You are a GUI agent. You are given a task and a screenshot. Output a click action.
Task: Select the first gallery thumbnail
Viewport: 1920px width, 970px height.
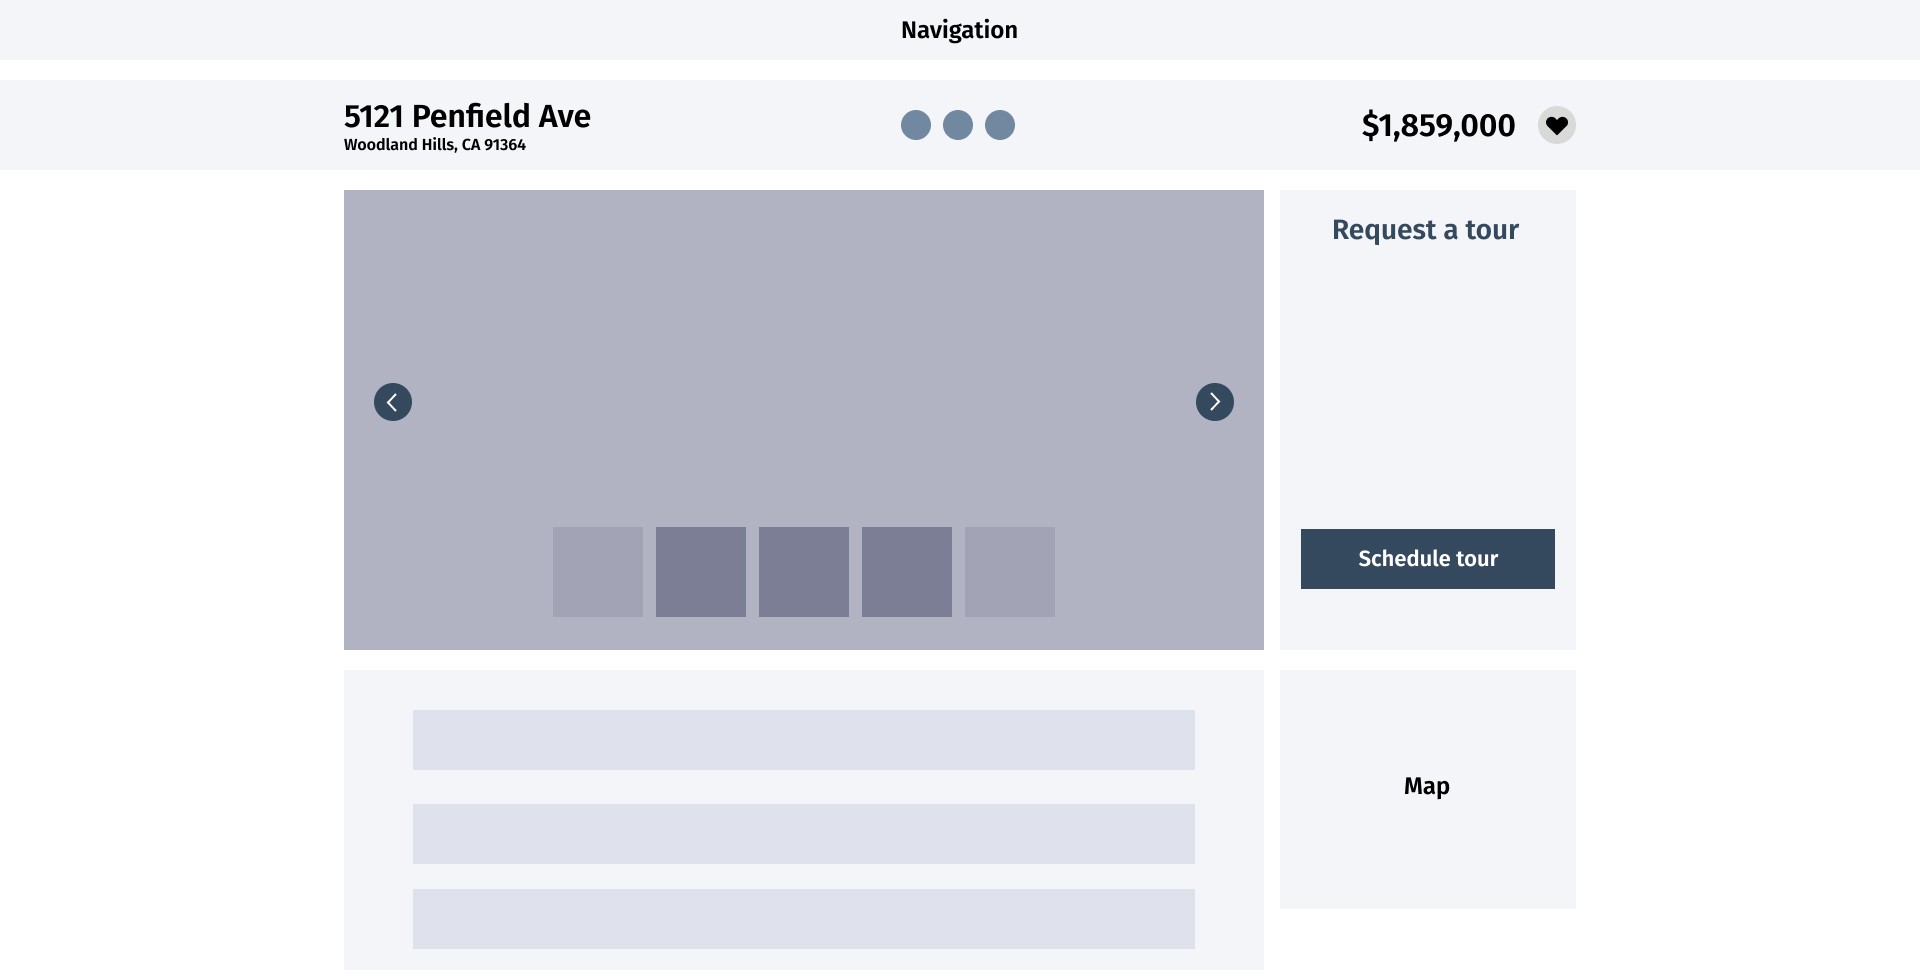tap(598, 572)
